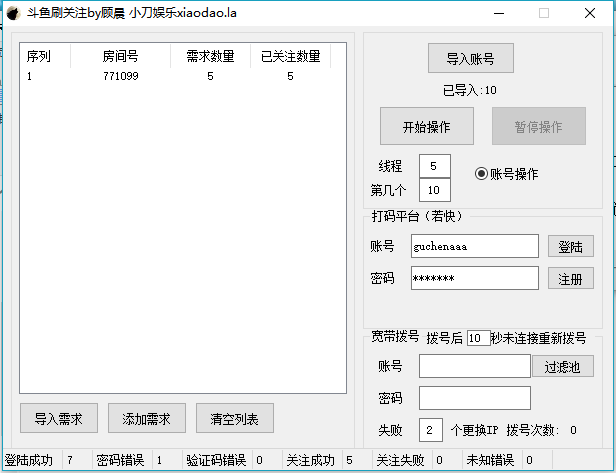This screenshot has width=616, height=473.
Task: Click the app icon in title bar
Action: point(13,13)
